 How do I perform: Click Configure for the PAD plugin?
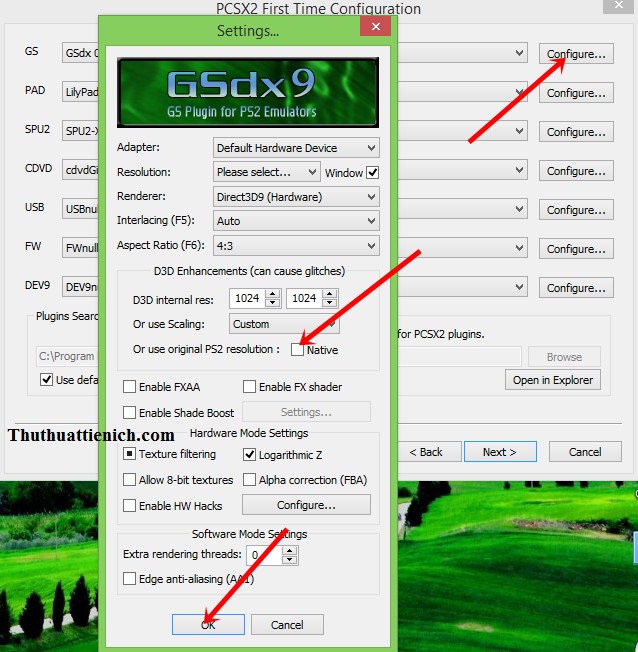coord(576,93)
